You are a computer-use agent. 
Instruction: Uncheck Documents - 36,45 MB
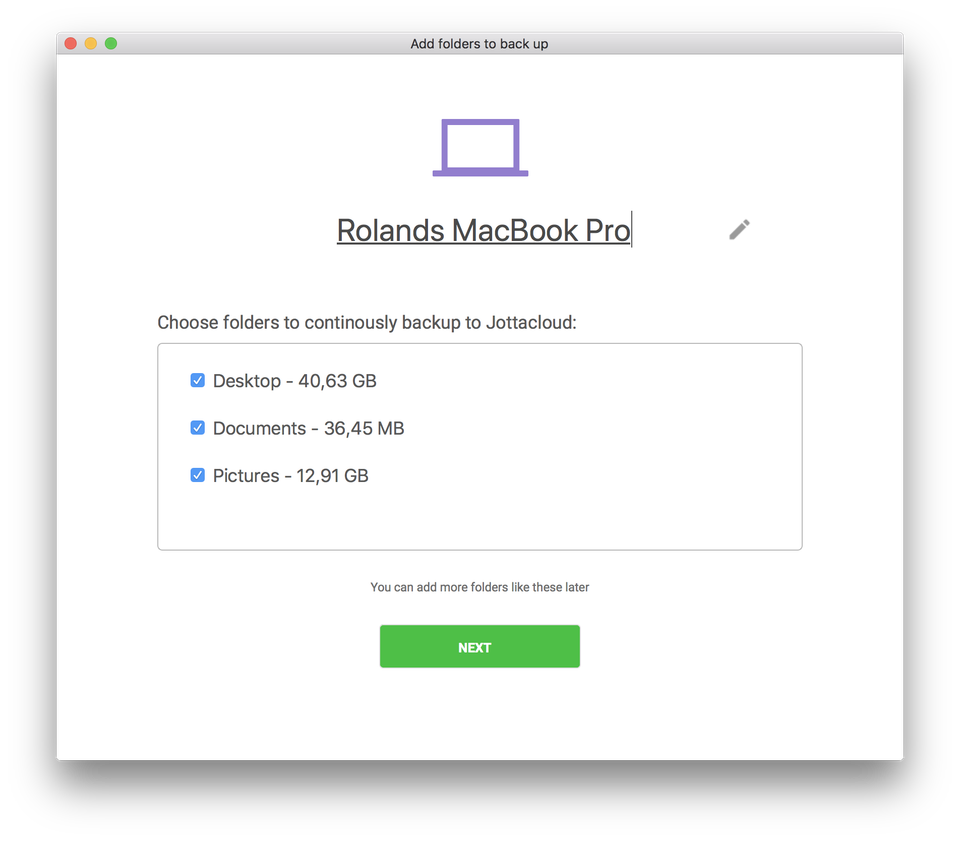pos(197,427)
